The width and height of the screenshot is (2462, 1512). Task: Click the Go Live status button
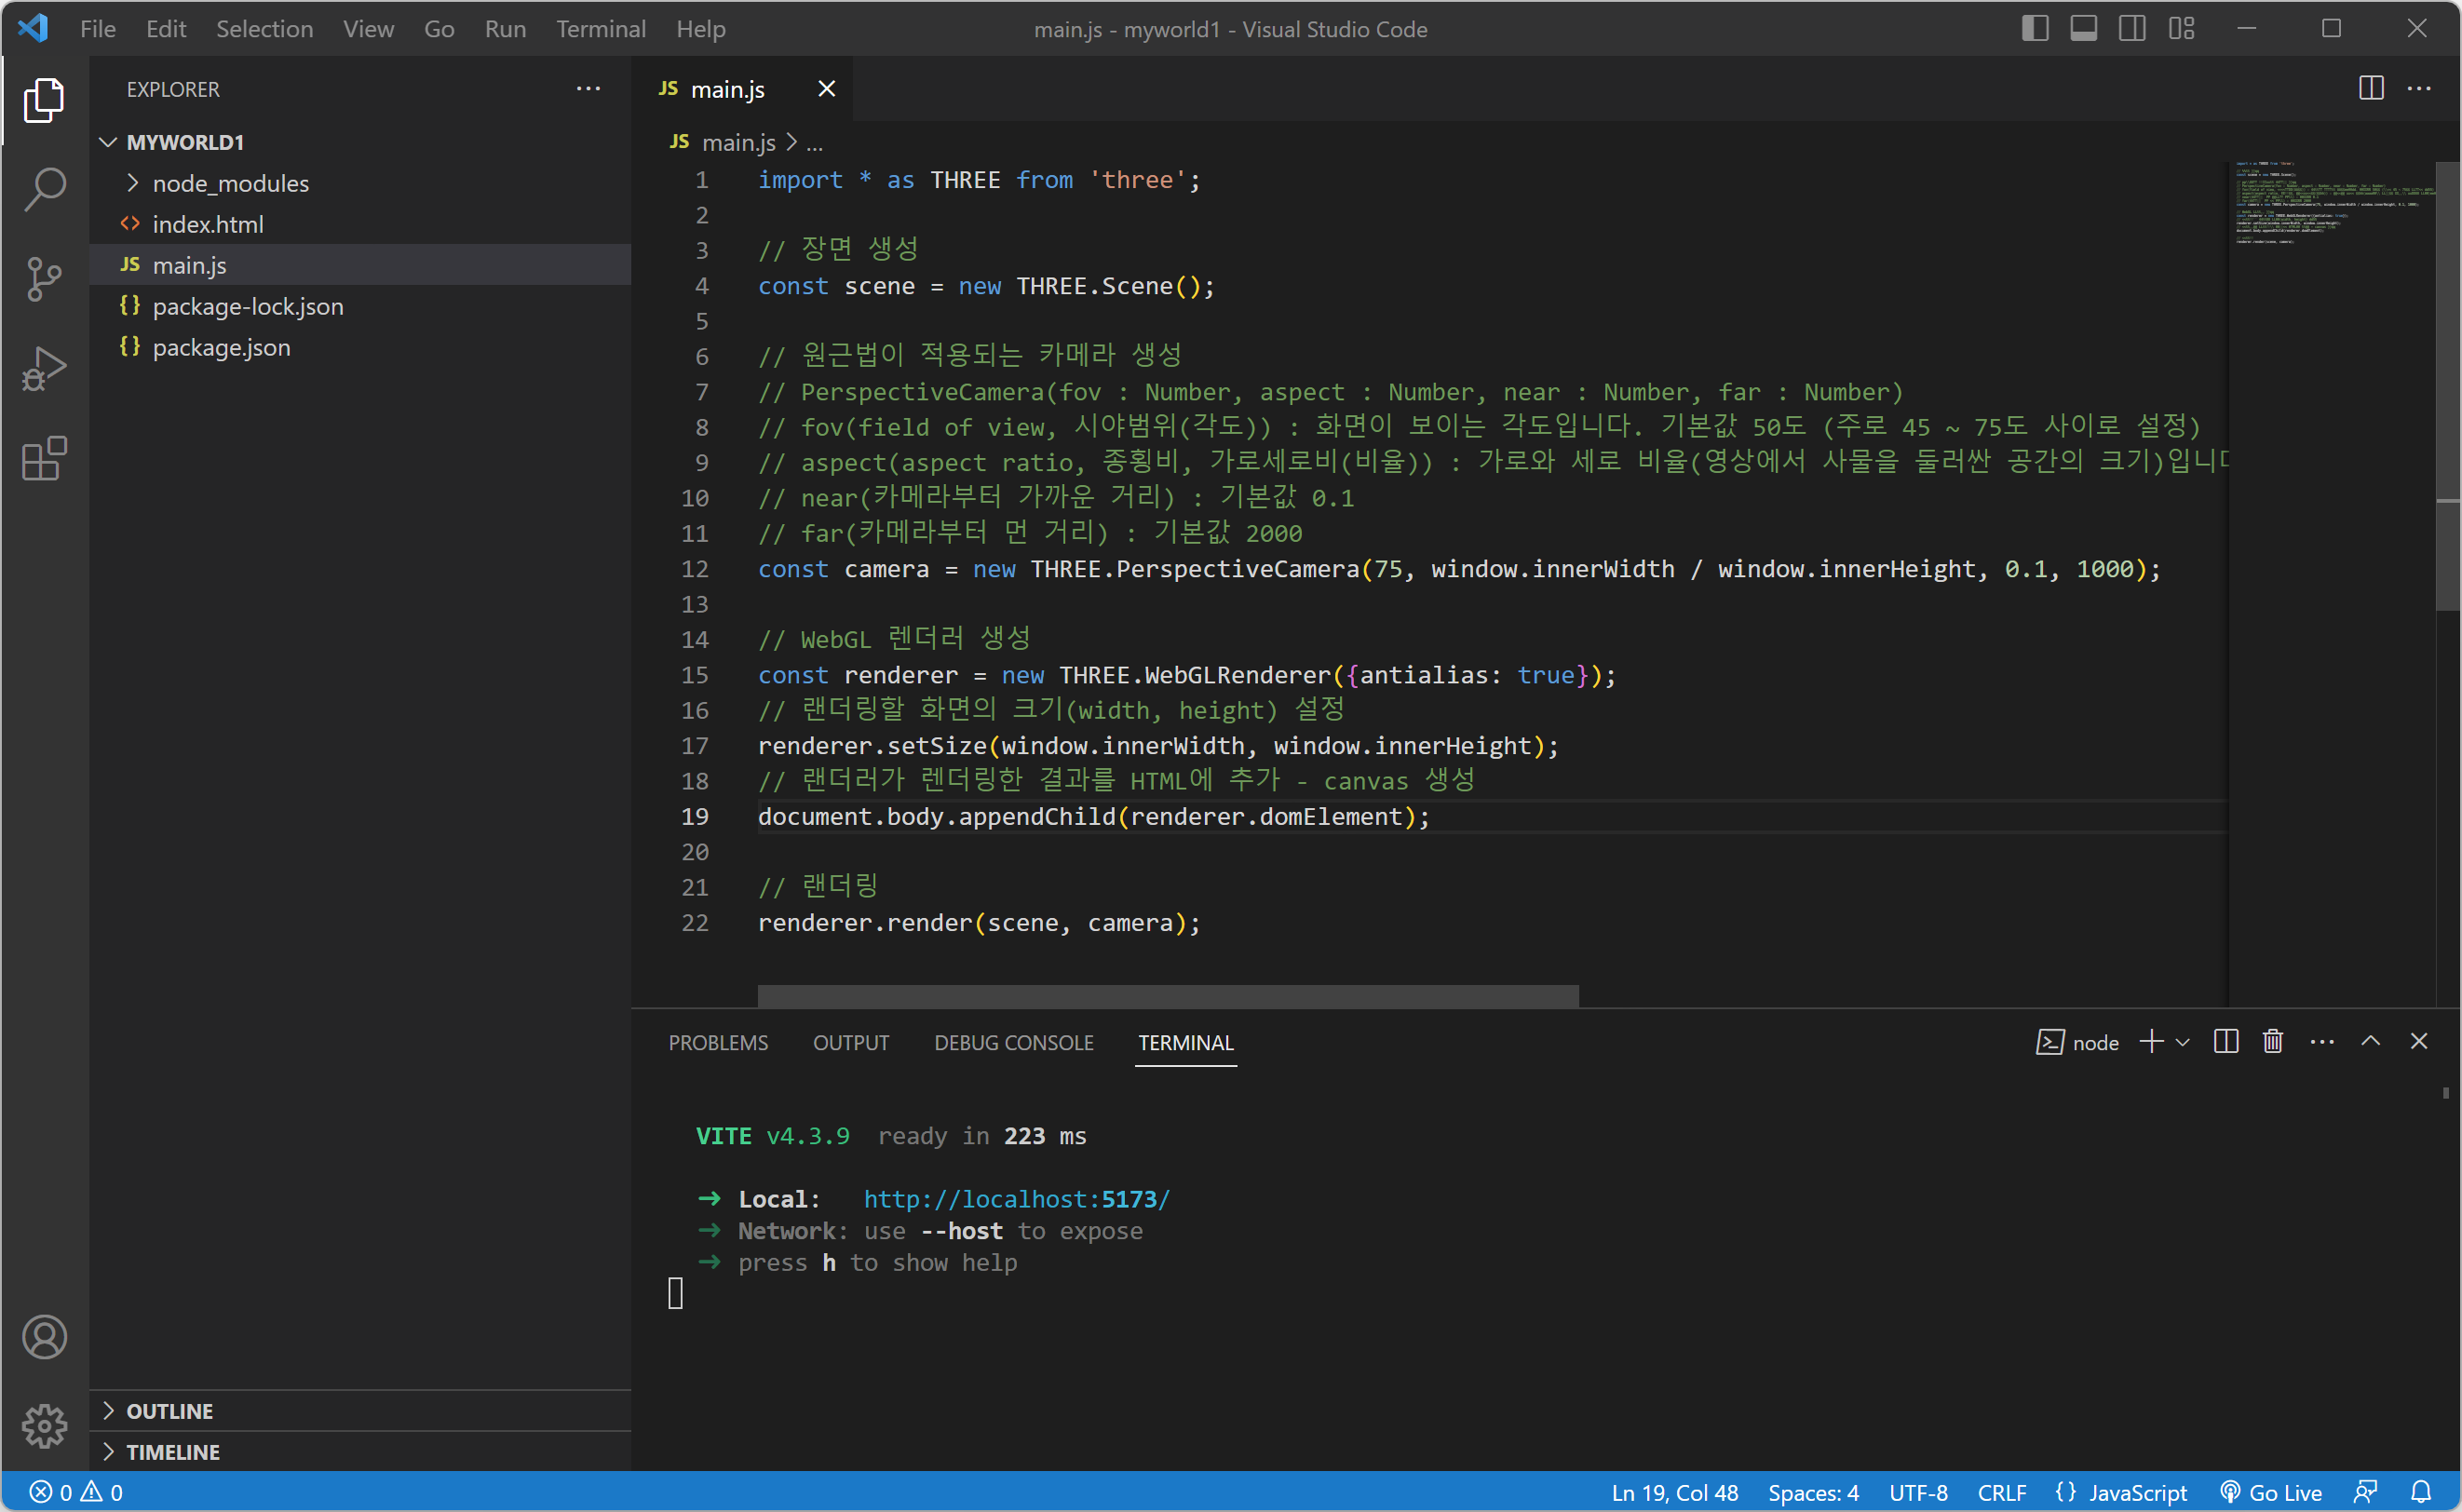tap(2271, 1492)
